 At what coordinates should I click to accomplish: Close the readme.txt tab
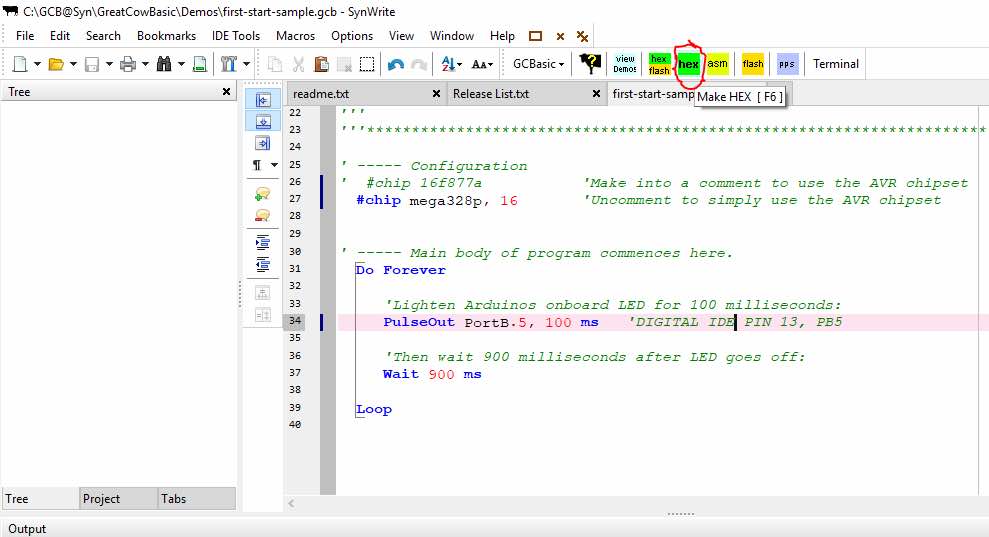click(x=436, y=93)
